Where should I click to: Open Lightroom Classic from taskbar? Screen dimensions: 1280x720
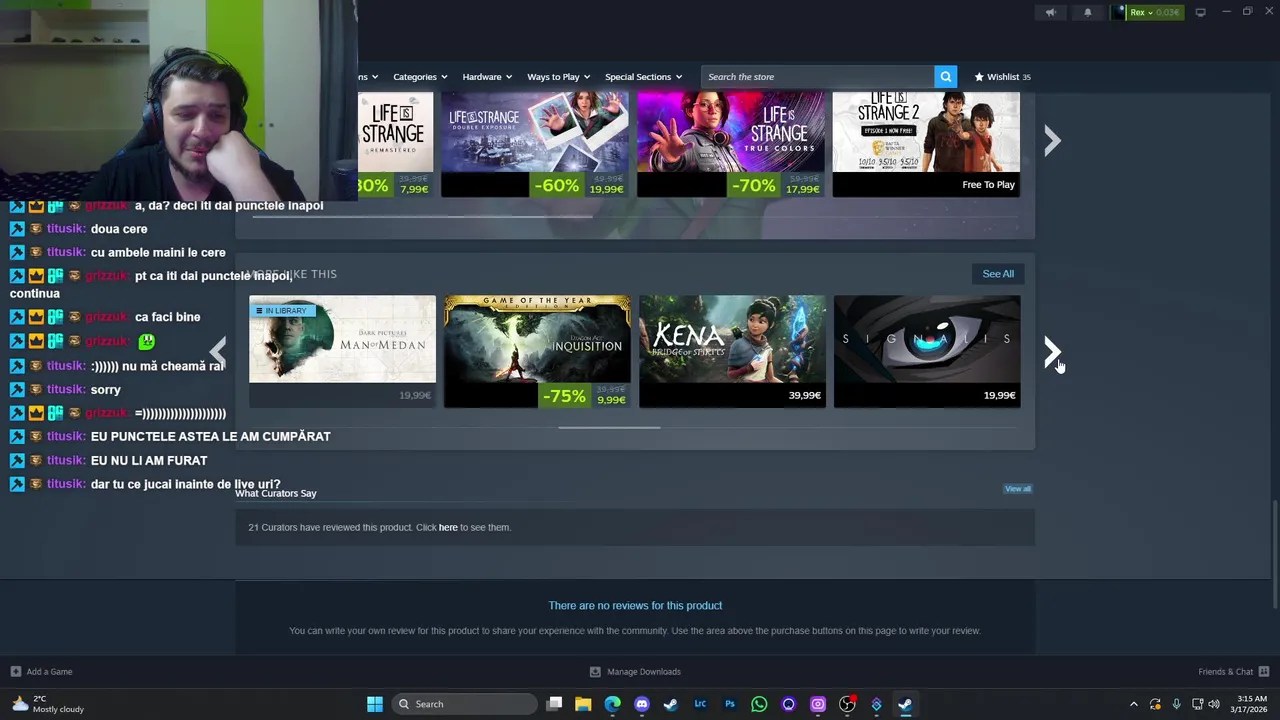(x=700, y=704)
